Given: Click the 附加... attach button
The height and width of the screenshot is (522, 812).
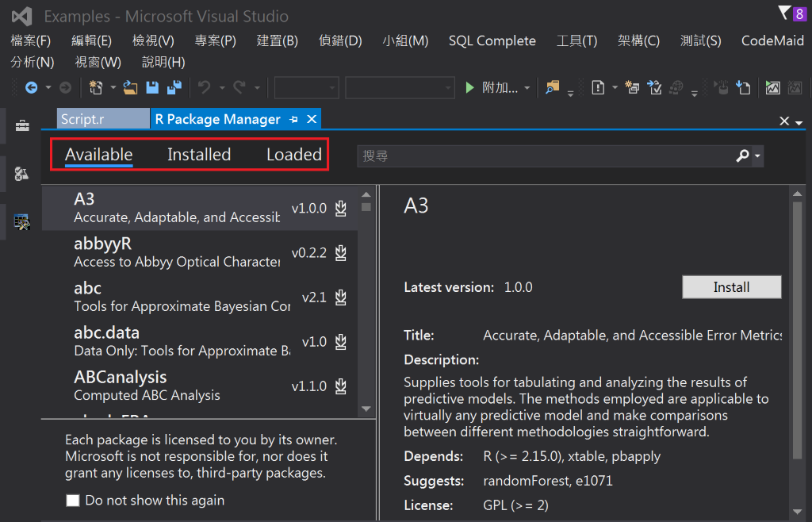Looking at the screenshot, I should [500, 88].
